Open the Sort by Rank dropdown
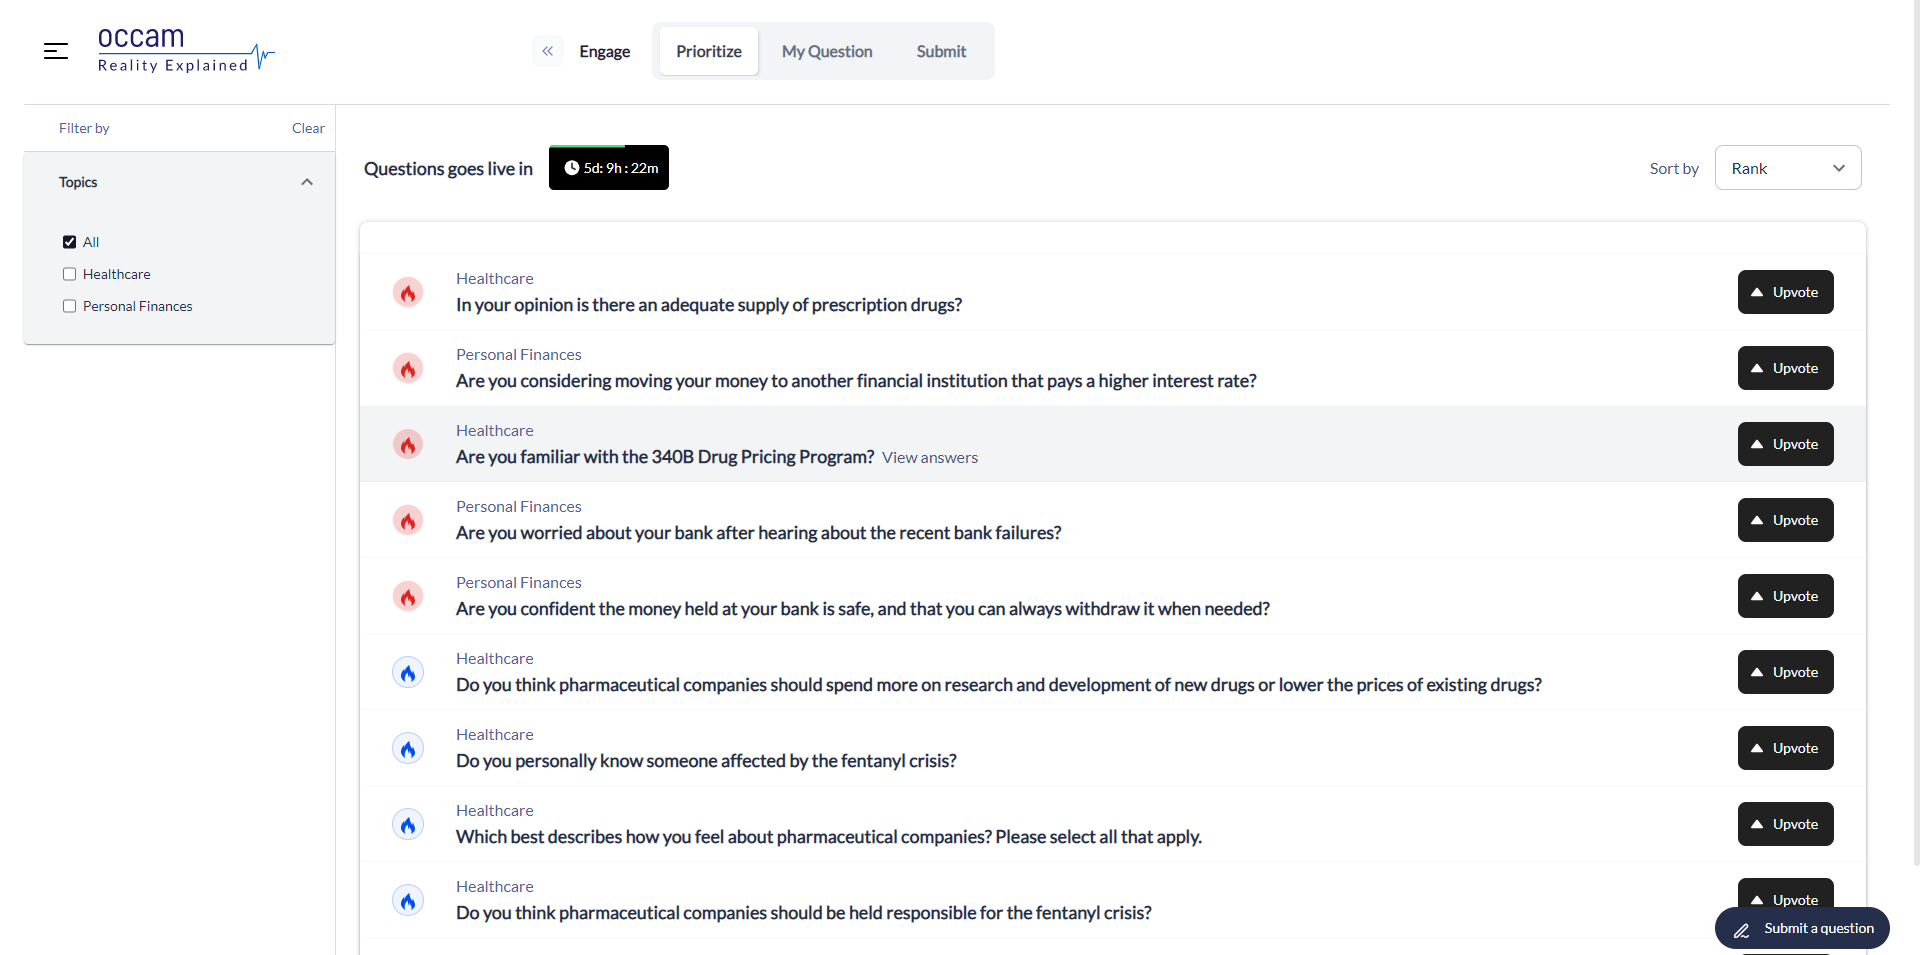 [1787, 168]
